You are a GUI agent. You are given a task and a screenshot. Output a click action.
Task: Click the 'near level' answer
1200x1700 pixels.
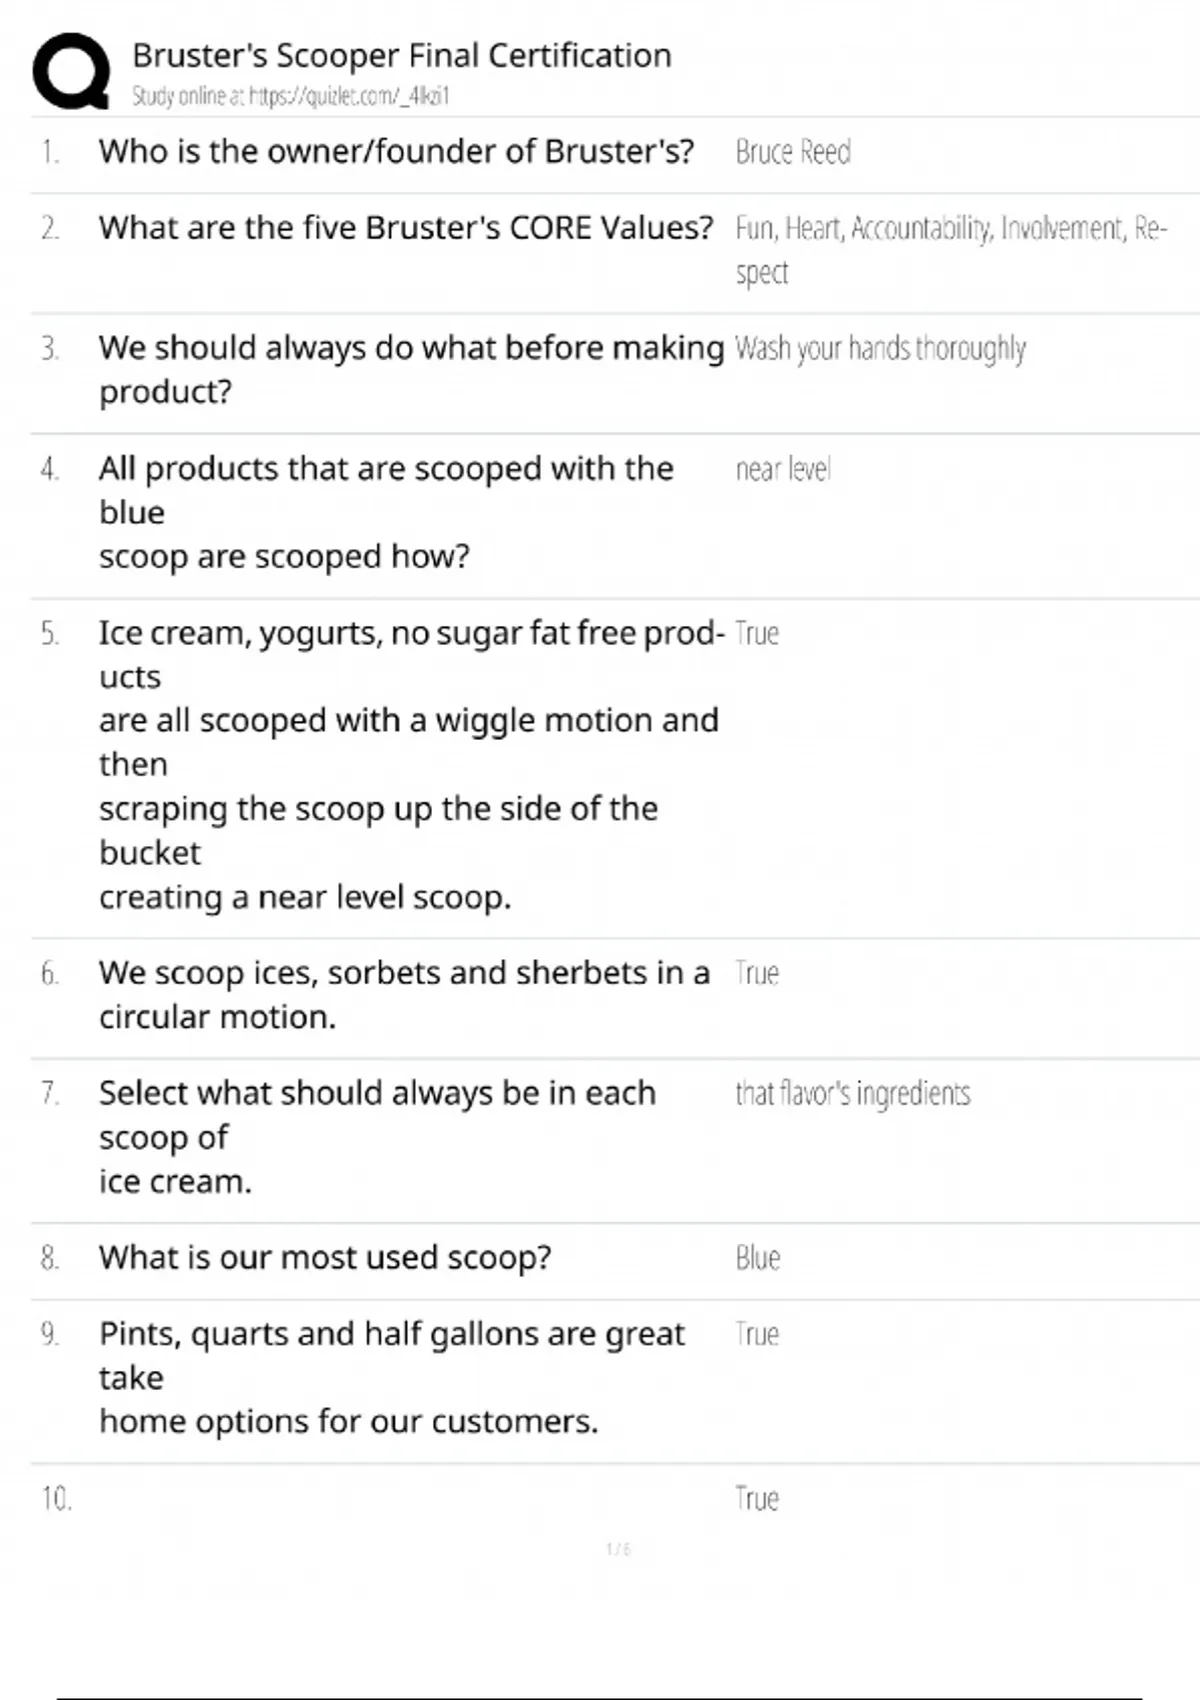click(783, 469)
